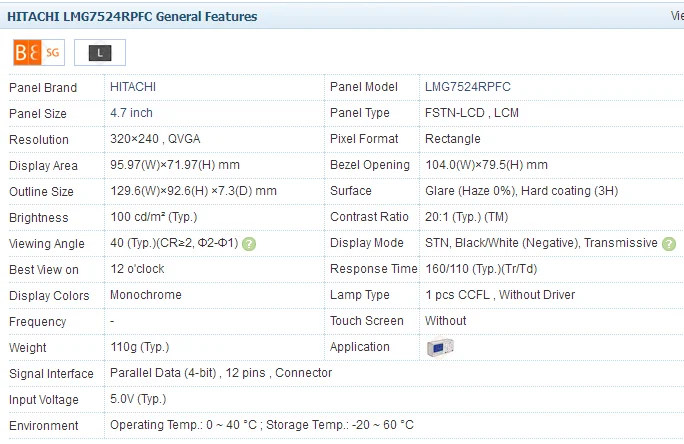The height and width of the screenshot is (444, 684).
Task: Click the Touch Screen Without value
Action: pyautogui.click(x=445, y=321)
